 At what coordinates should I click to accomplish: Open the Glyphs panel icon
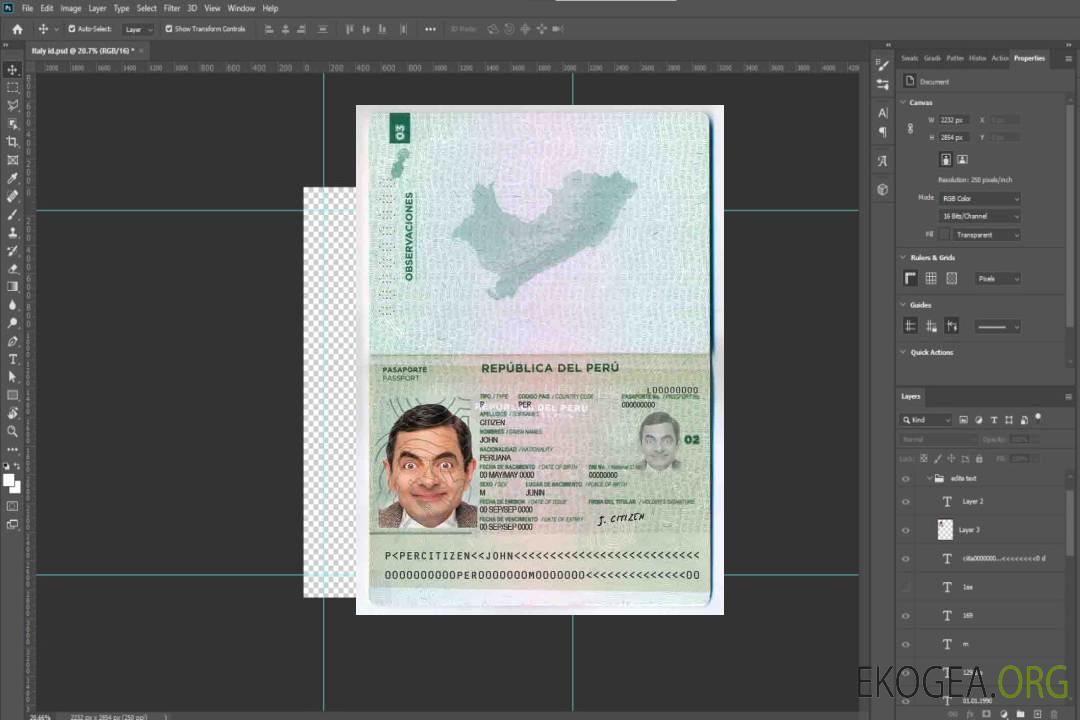883,161
